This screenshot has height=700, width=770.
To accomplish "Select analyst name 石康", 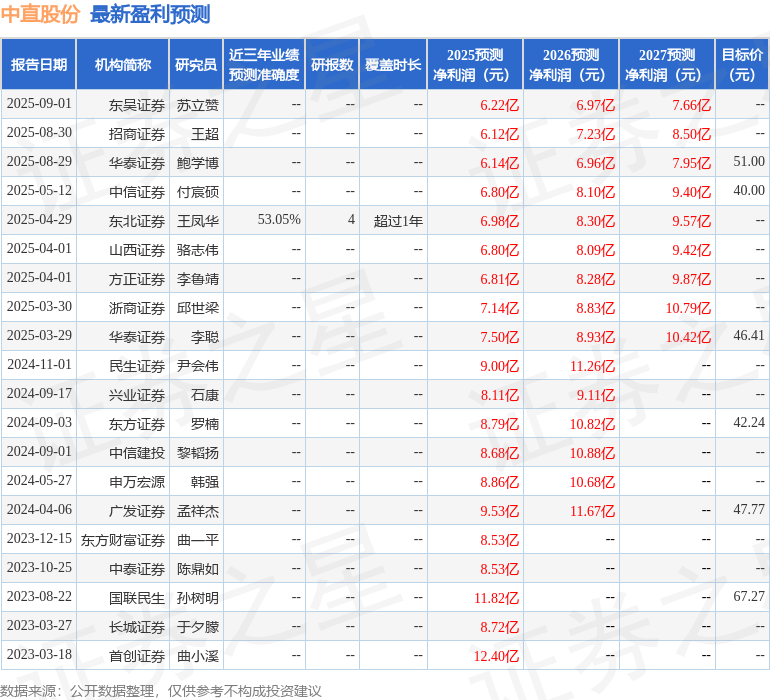I will click(x=205, y=395).
